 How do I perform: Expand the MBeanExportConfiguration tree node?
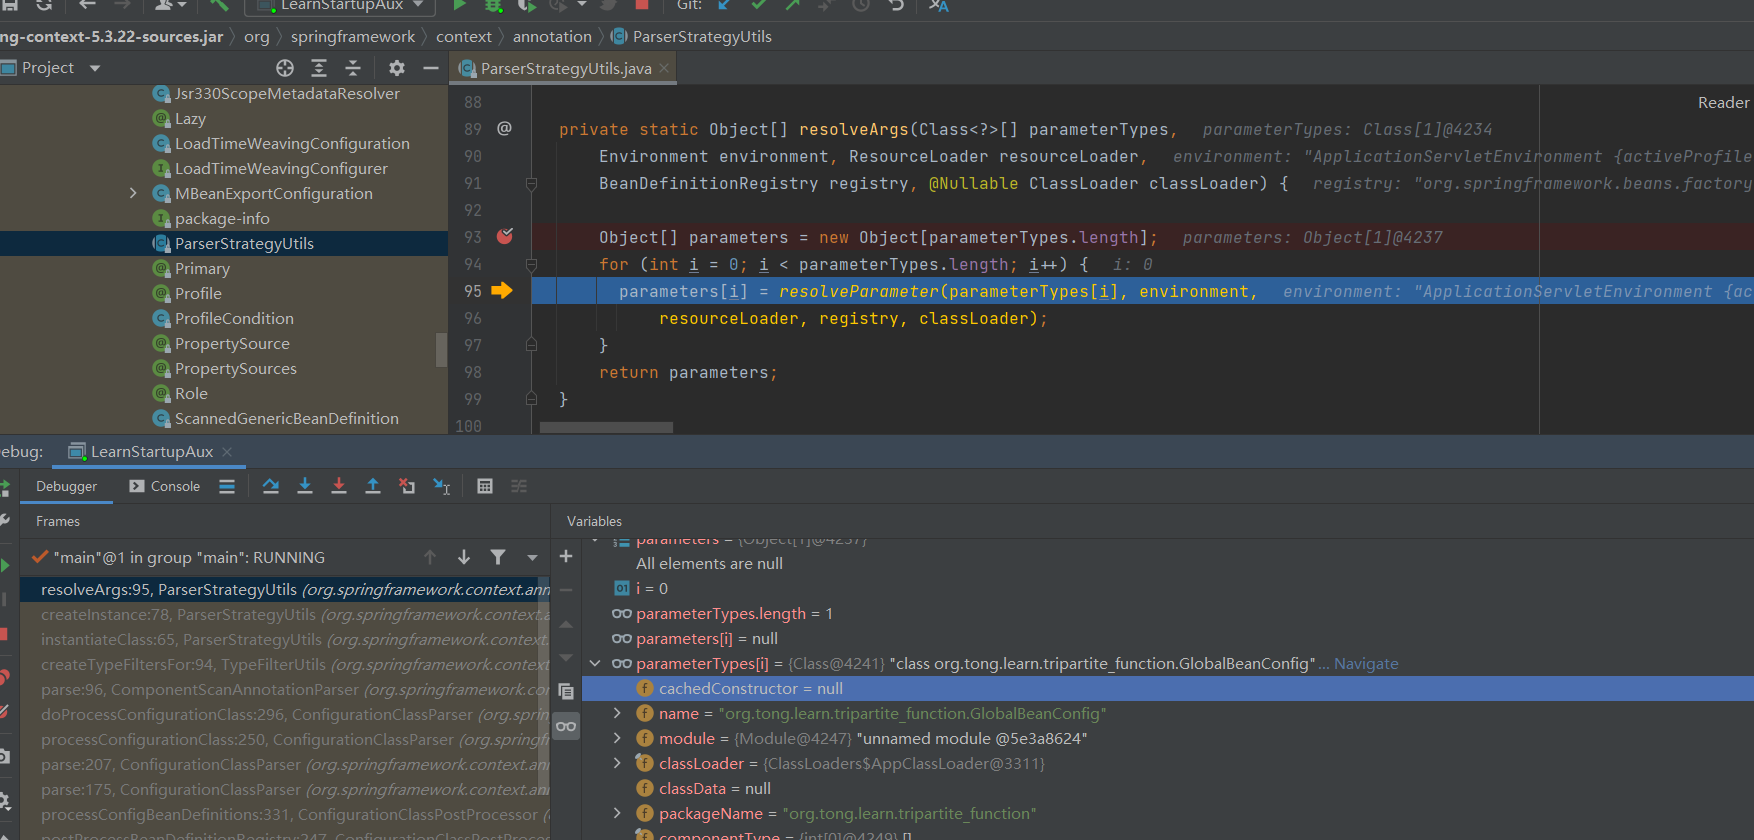[x=133, y=193]
